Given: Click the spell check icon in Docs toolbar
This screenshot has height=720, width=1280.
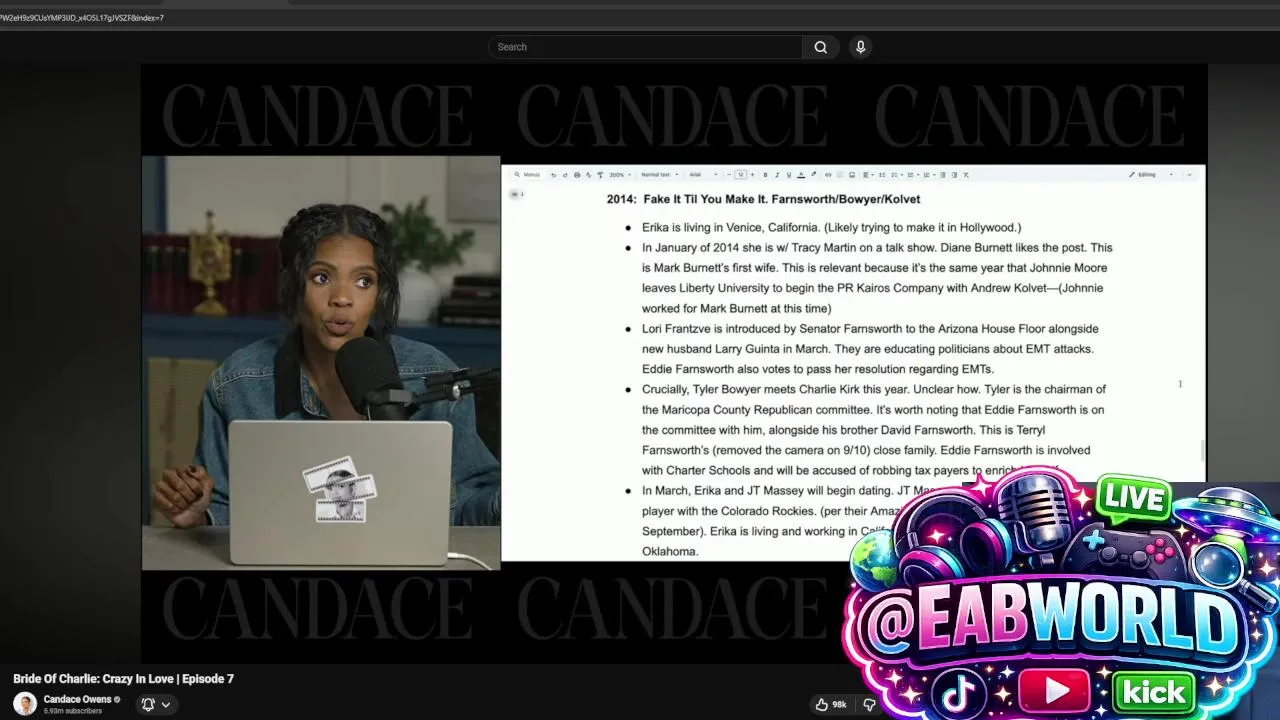Looking at the screenshot, I should click(588, 175).
